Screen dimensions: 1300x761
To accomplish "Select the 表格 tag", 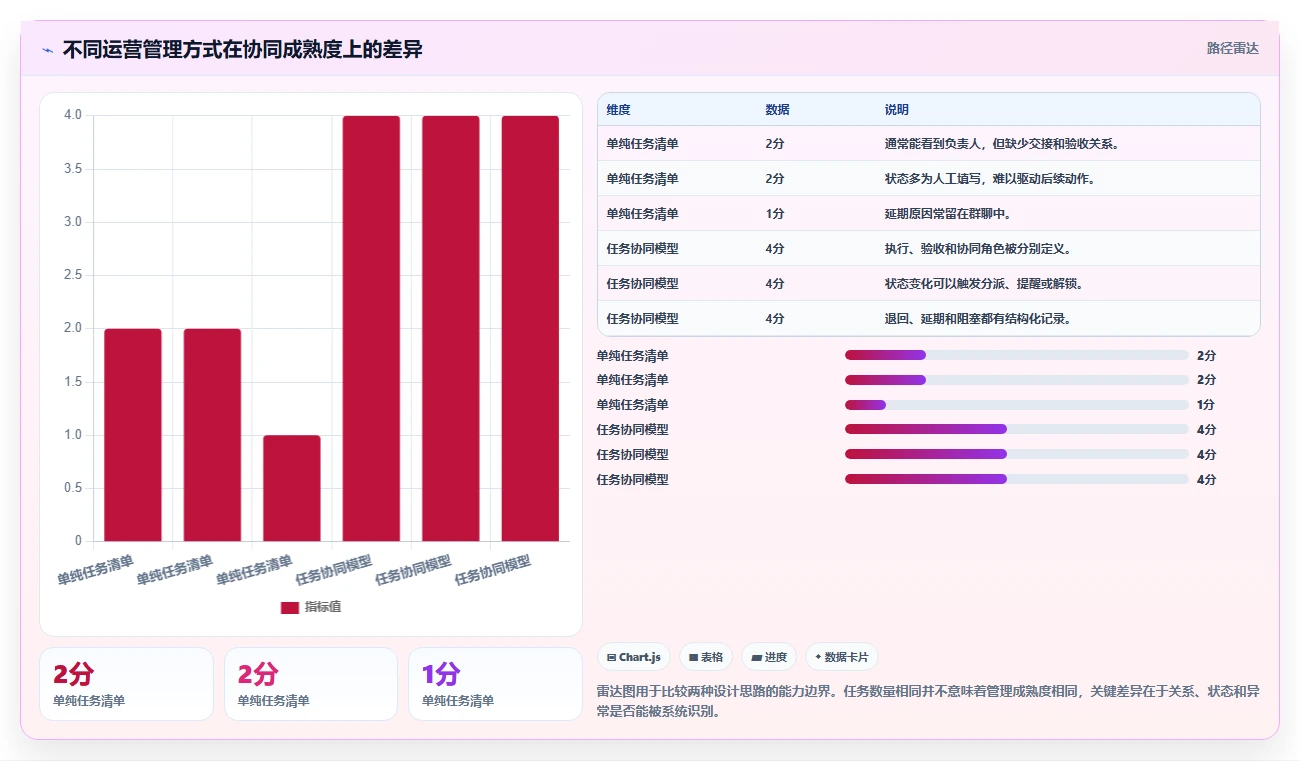I will [x=706, y=657].
